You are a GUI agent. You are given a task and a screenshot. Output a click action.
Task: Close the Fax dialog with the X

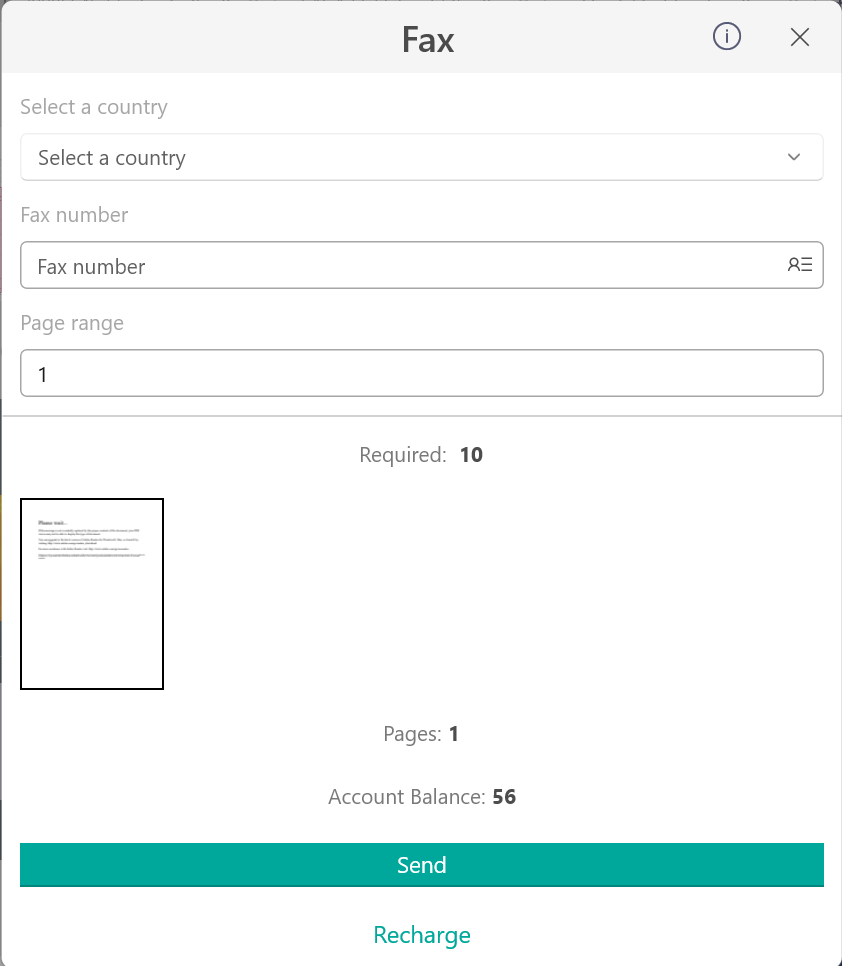[x=799, y=38]
